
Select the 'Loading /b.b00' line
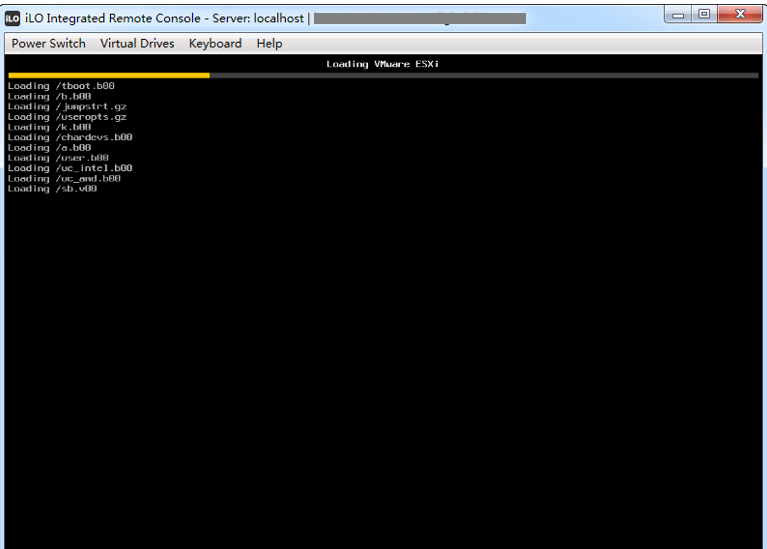(49, 96)
